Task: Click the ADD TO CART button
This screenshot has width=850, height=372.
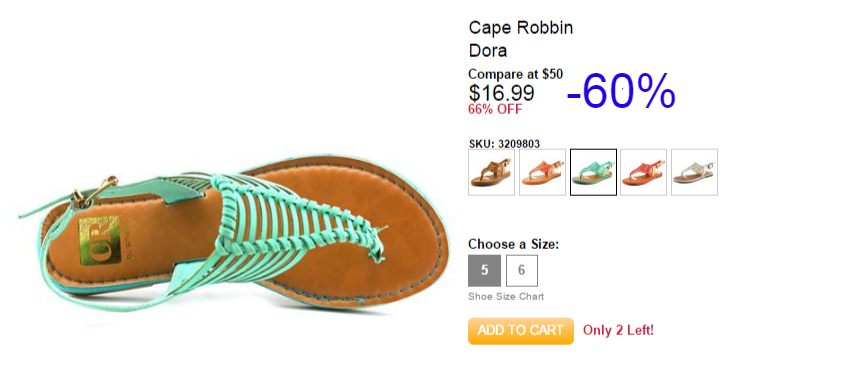Action: (x=520, y=331)
